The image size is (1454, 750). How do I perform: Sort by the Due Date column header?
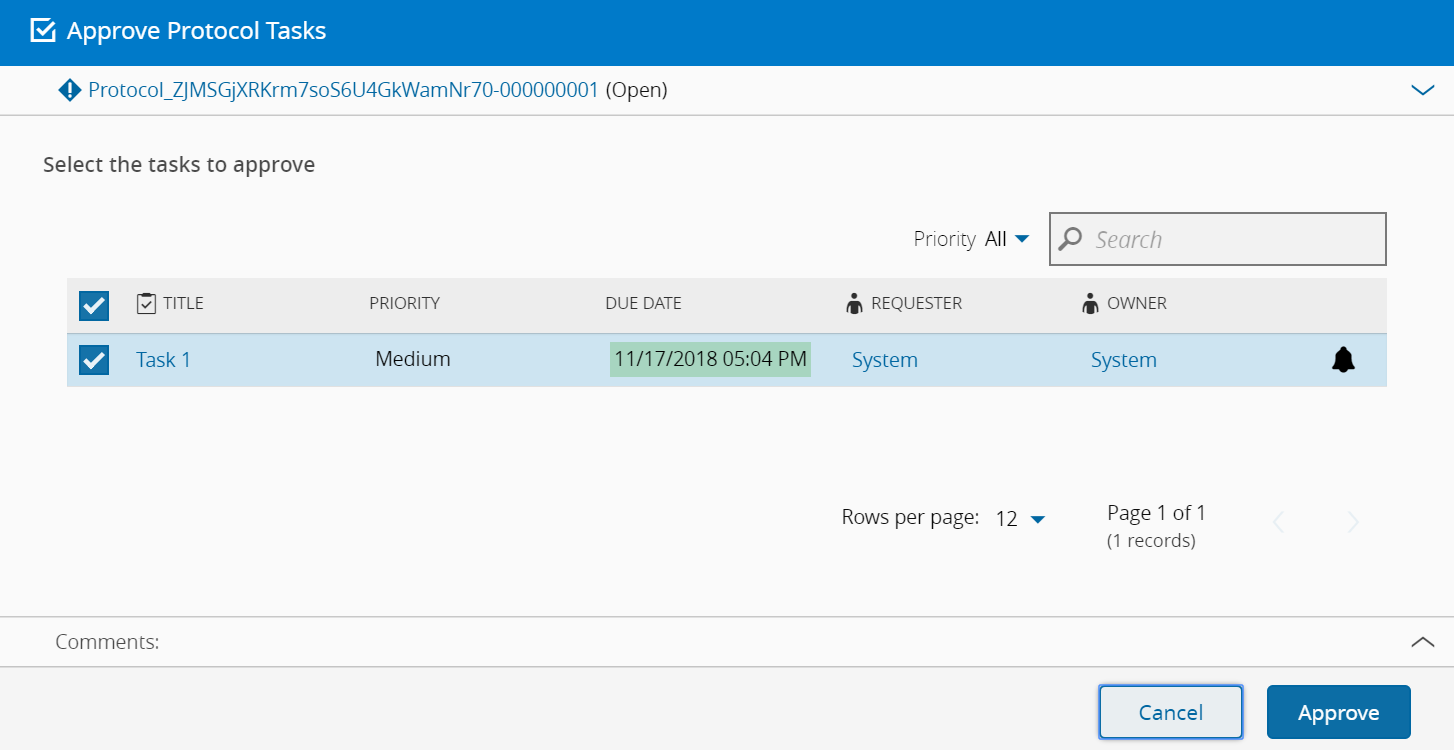pos(643,303)
